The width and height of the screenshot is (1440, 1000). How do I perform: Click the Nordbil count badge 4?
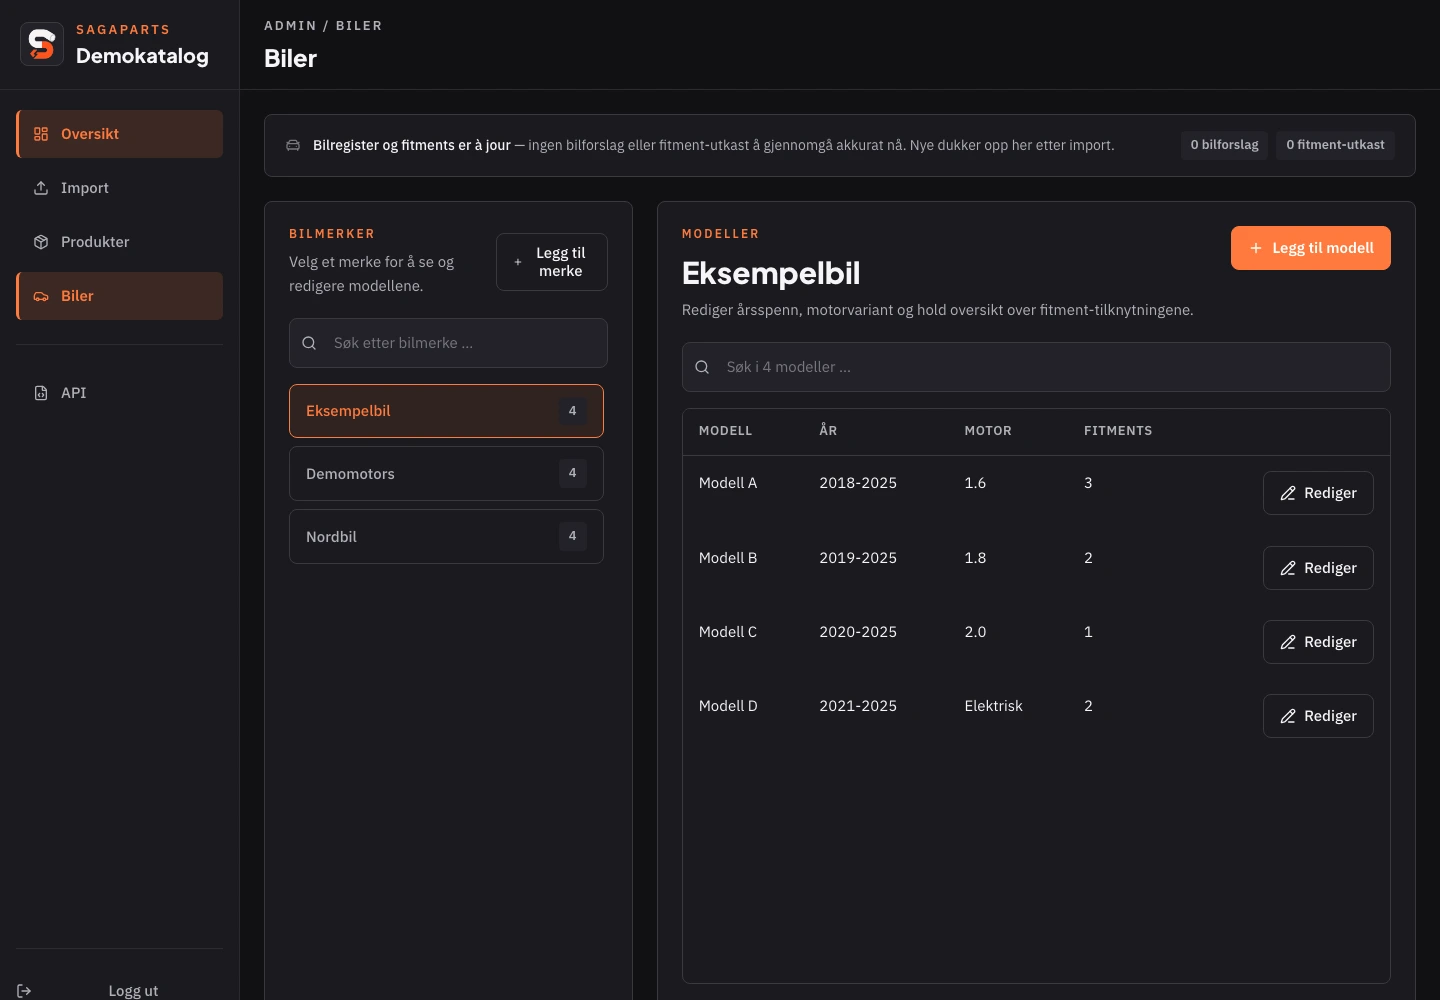[x=572, y=536]
